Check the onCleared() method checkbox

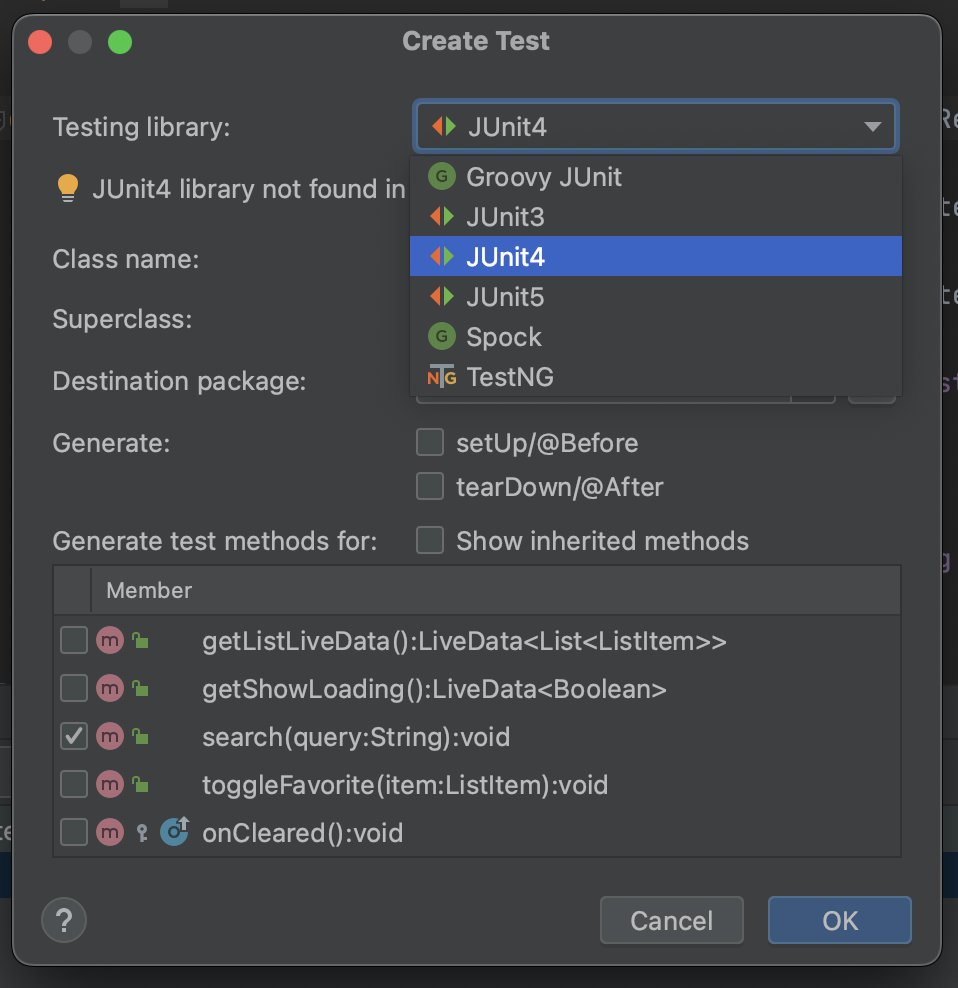(74, 832)
